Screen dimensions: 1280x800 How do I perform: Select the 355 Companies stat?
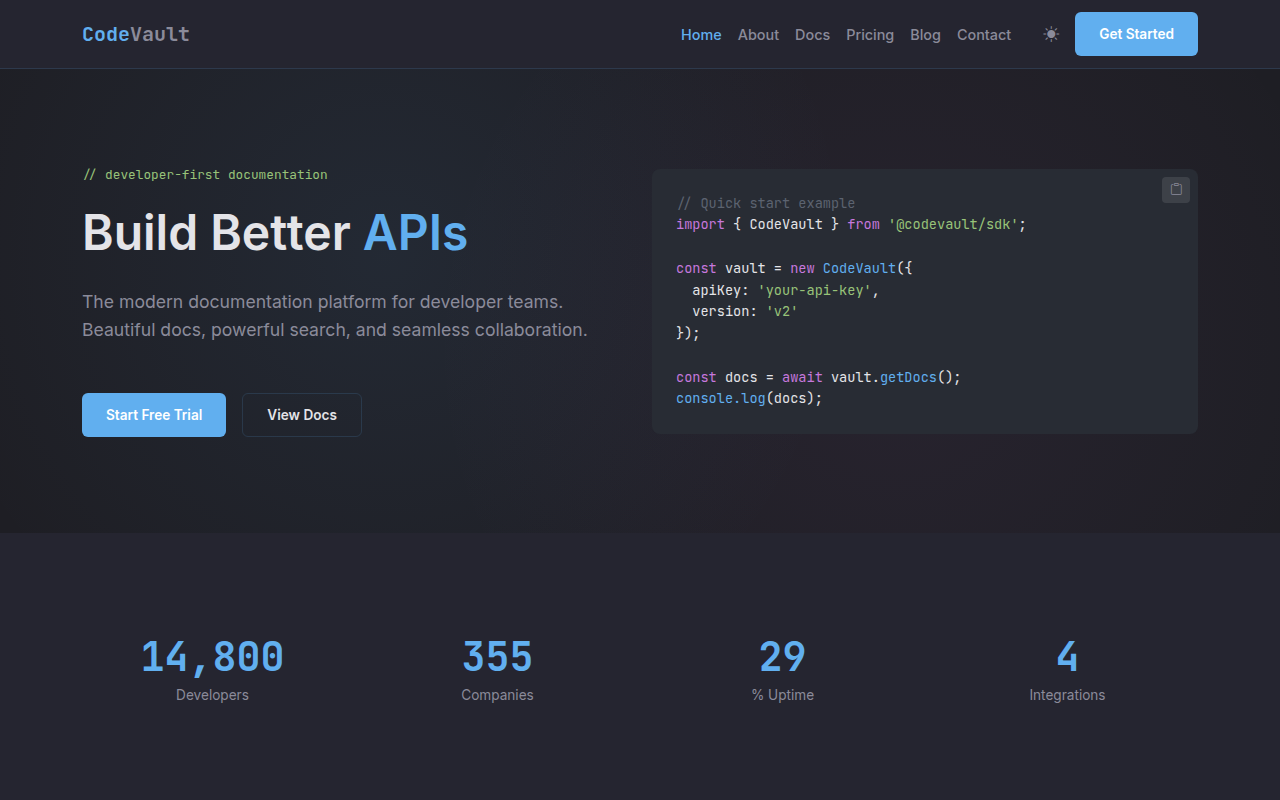[497, 668]
